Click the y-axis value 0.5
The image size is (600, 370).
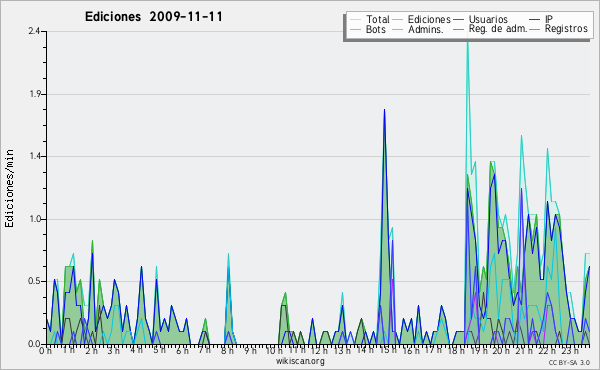click(34, 281)
